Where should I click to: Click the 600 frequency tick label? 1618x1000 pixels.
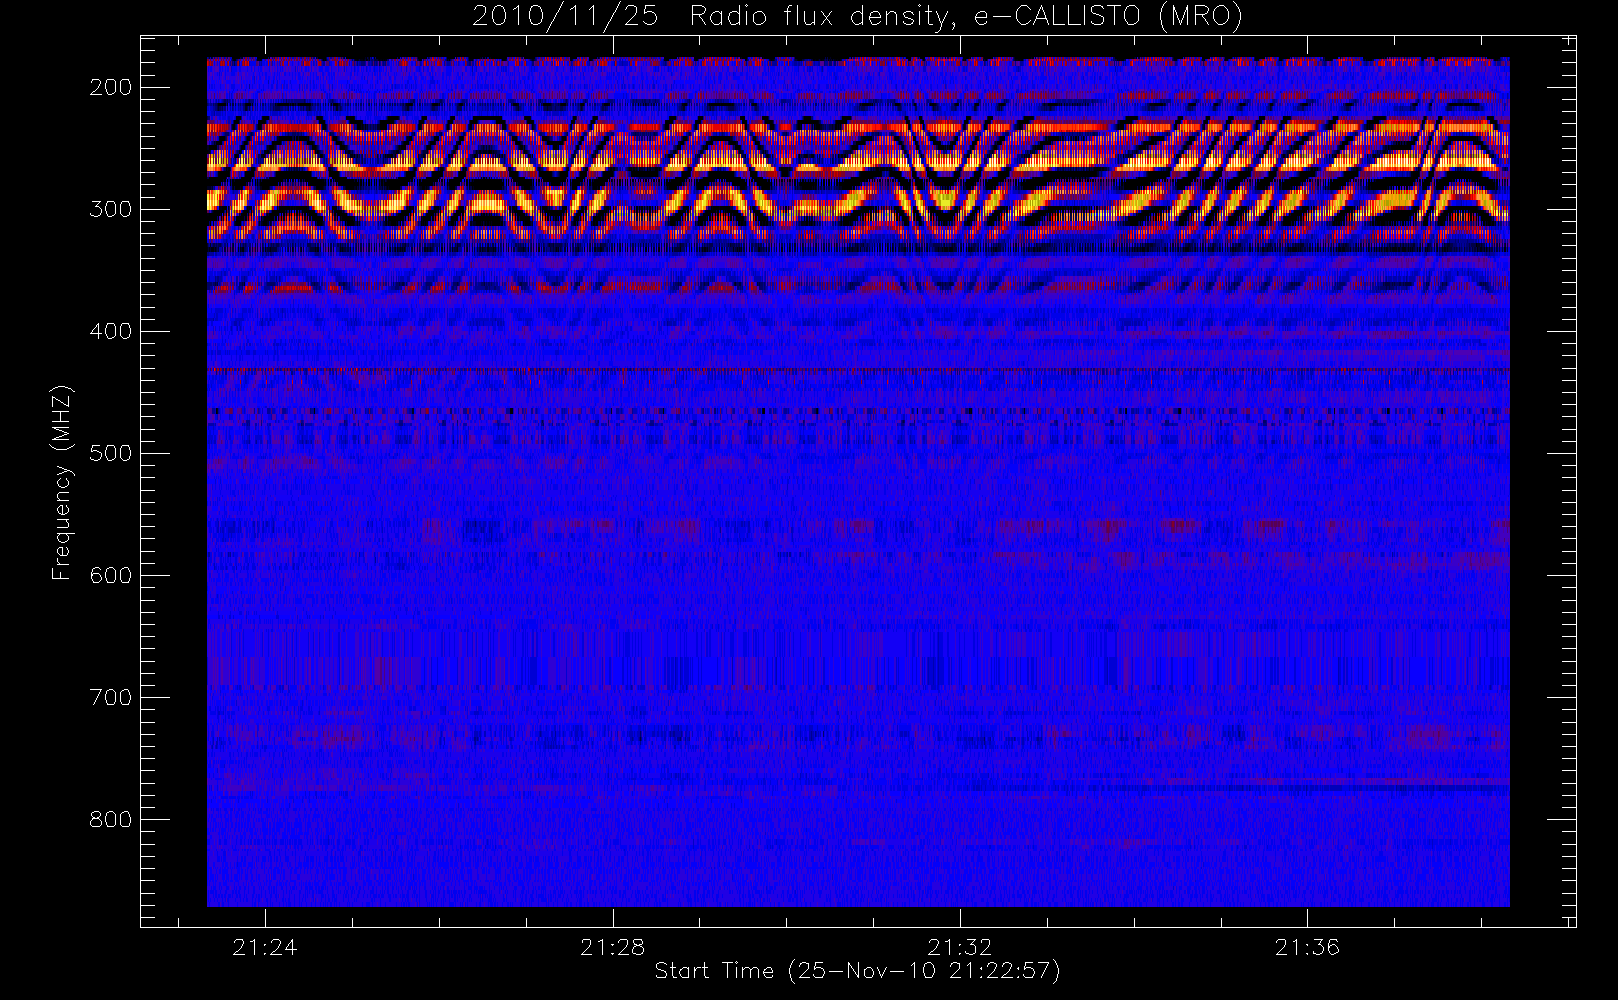pyautogui.click(x=110, y=575)
